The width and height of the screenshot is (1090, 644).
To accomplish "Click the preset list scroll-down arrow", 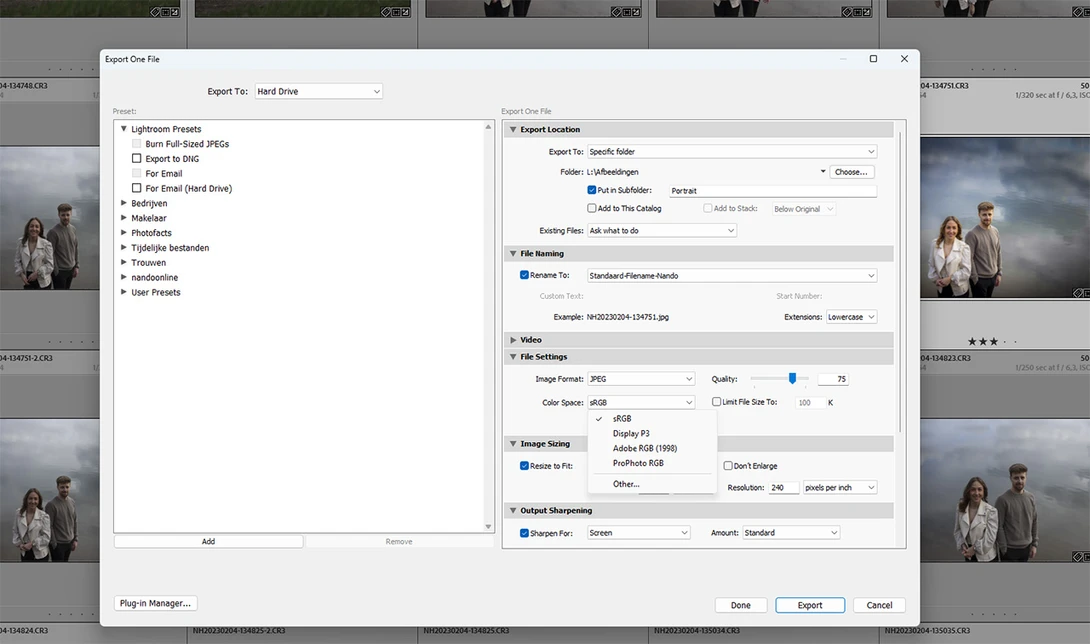I will click(x=488, y=526).
